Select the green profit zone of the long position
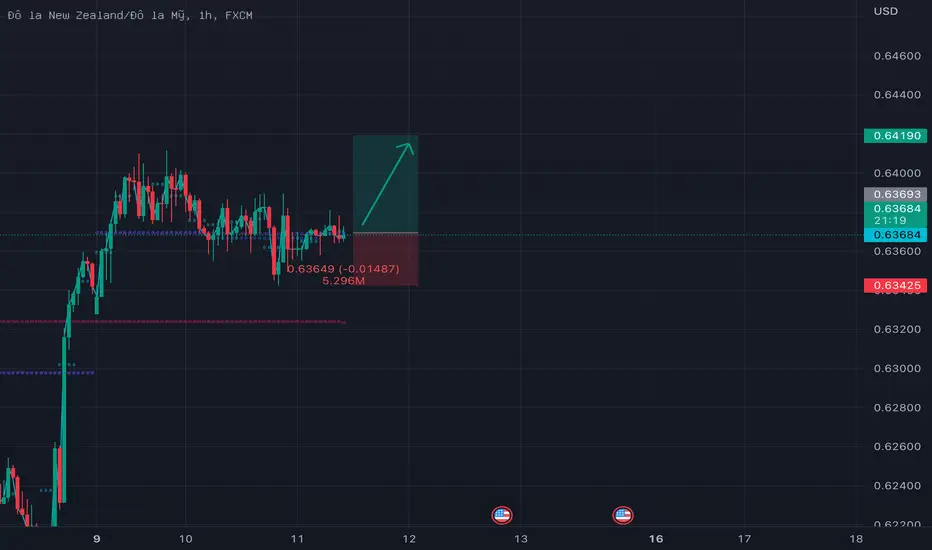The height and width of the screenshot is (550, 932). click(386, 184)
